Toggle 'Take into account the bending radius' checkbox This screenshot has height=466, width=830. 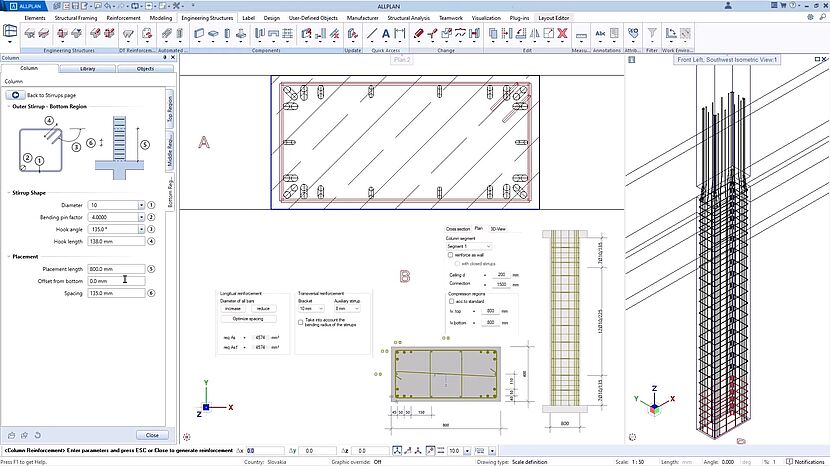(x=301, y=321)
